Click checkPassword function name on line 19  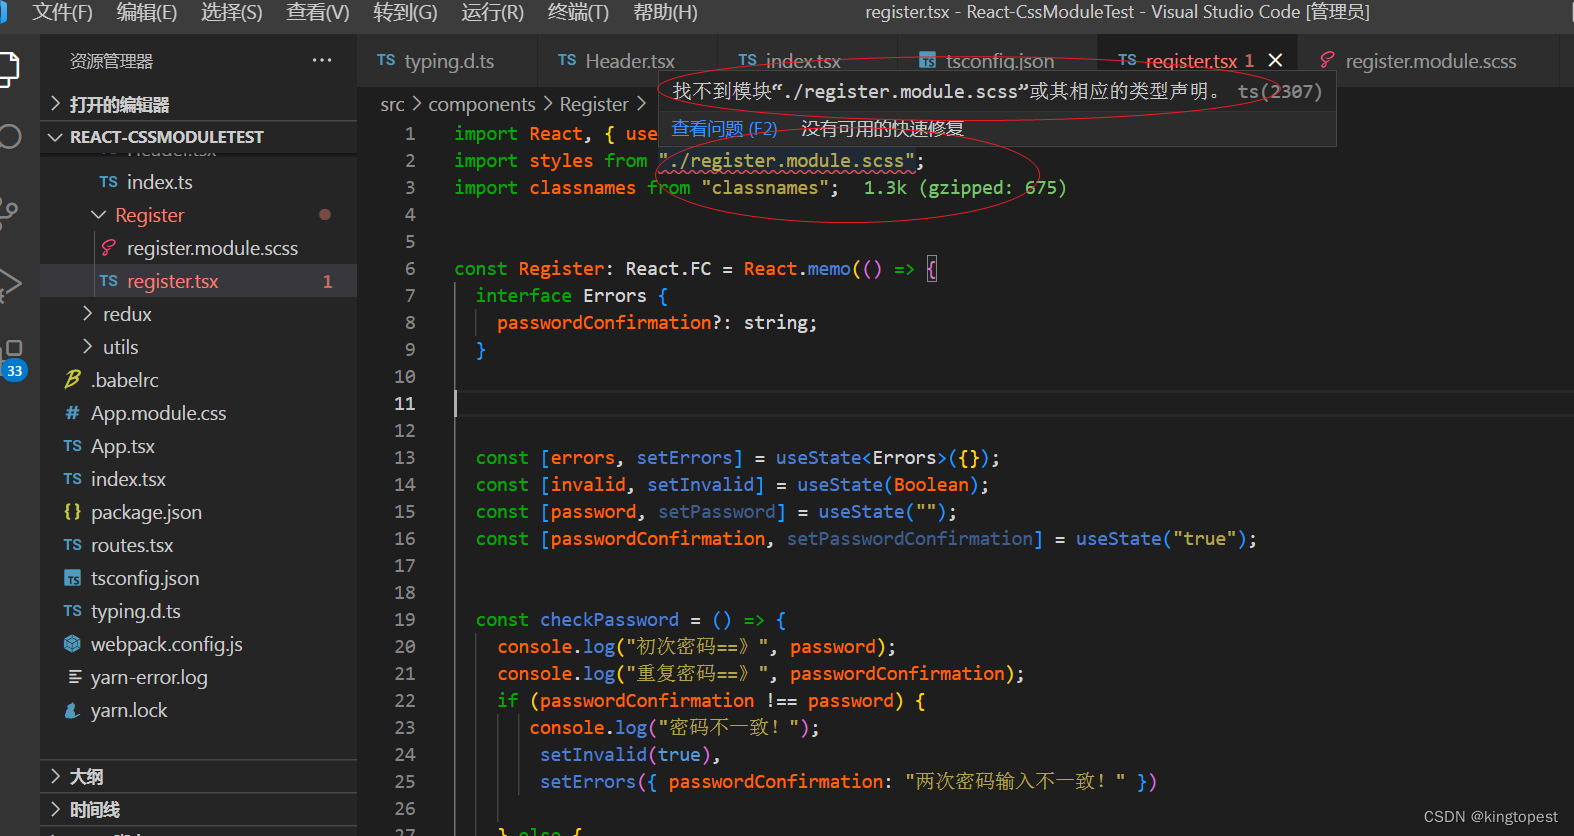(x=609, y=620)
